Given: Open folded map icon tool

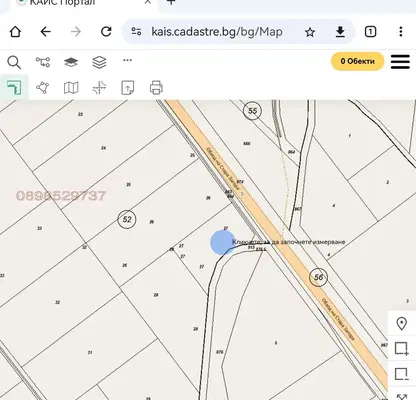Looking at the screenshot, I should tap(71, 88).
